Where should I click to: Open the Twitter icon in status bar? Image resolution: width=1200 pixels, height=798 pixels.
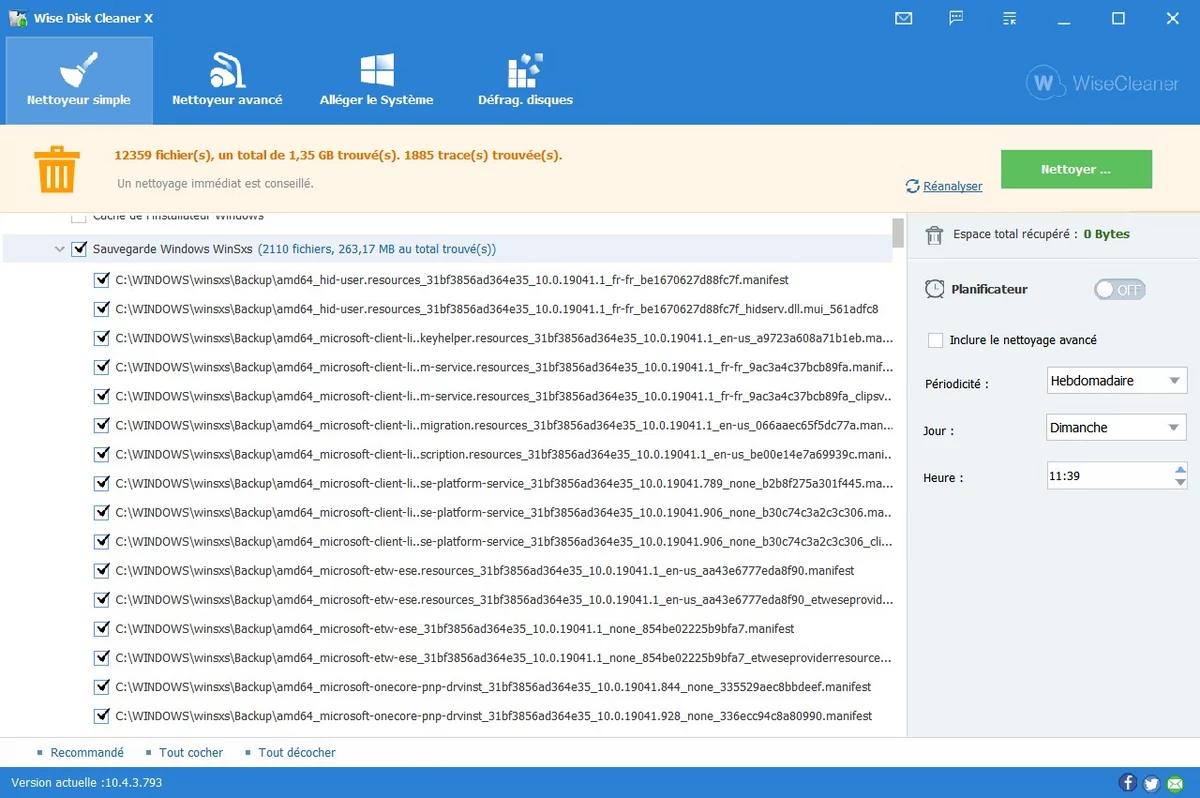(x=1151, y=783)
